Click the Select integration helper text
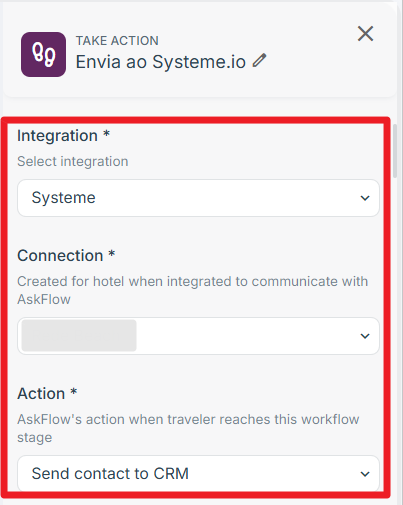 pos(73,161)
